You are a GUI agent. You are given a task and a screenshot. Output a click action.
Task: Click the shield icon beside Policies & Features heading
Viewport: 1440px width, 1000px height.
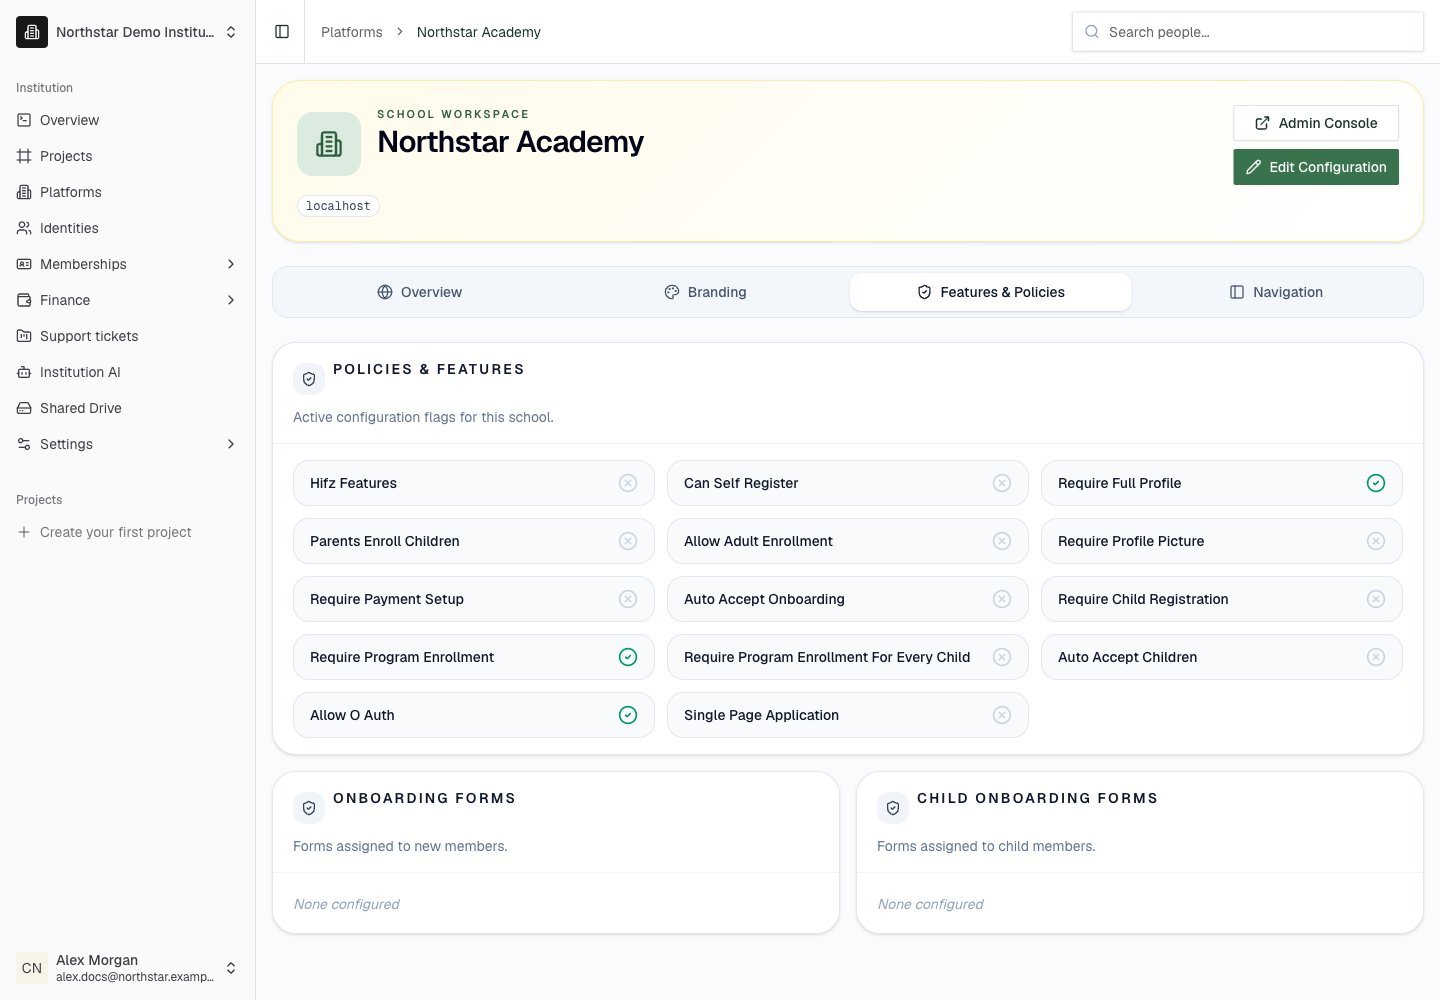click(x=309, y=379)
